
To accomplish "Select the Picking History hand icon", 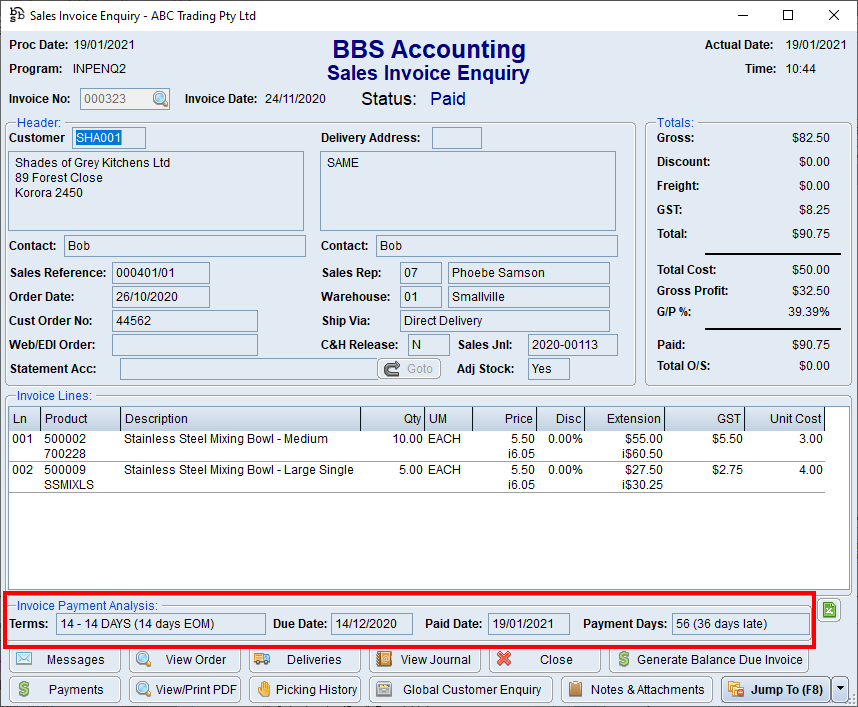I will click(x=263, y=689).
